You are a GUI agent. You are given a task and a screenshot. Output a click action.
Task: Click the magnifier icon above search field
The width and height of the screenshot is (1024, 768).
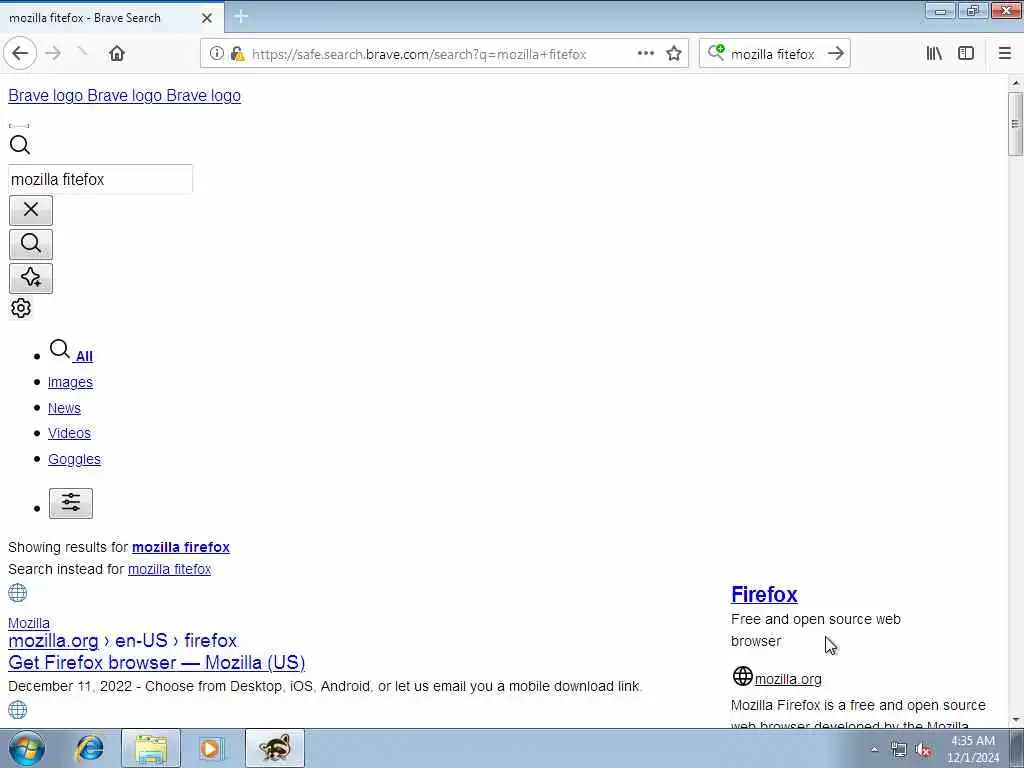(x=20, y=144)
